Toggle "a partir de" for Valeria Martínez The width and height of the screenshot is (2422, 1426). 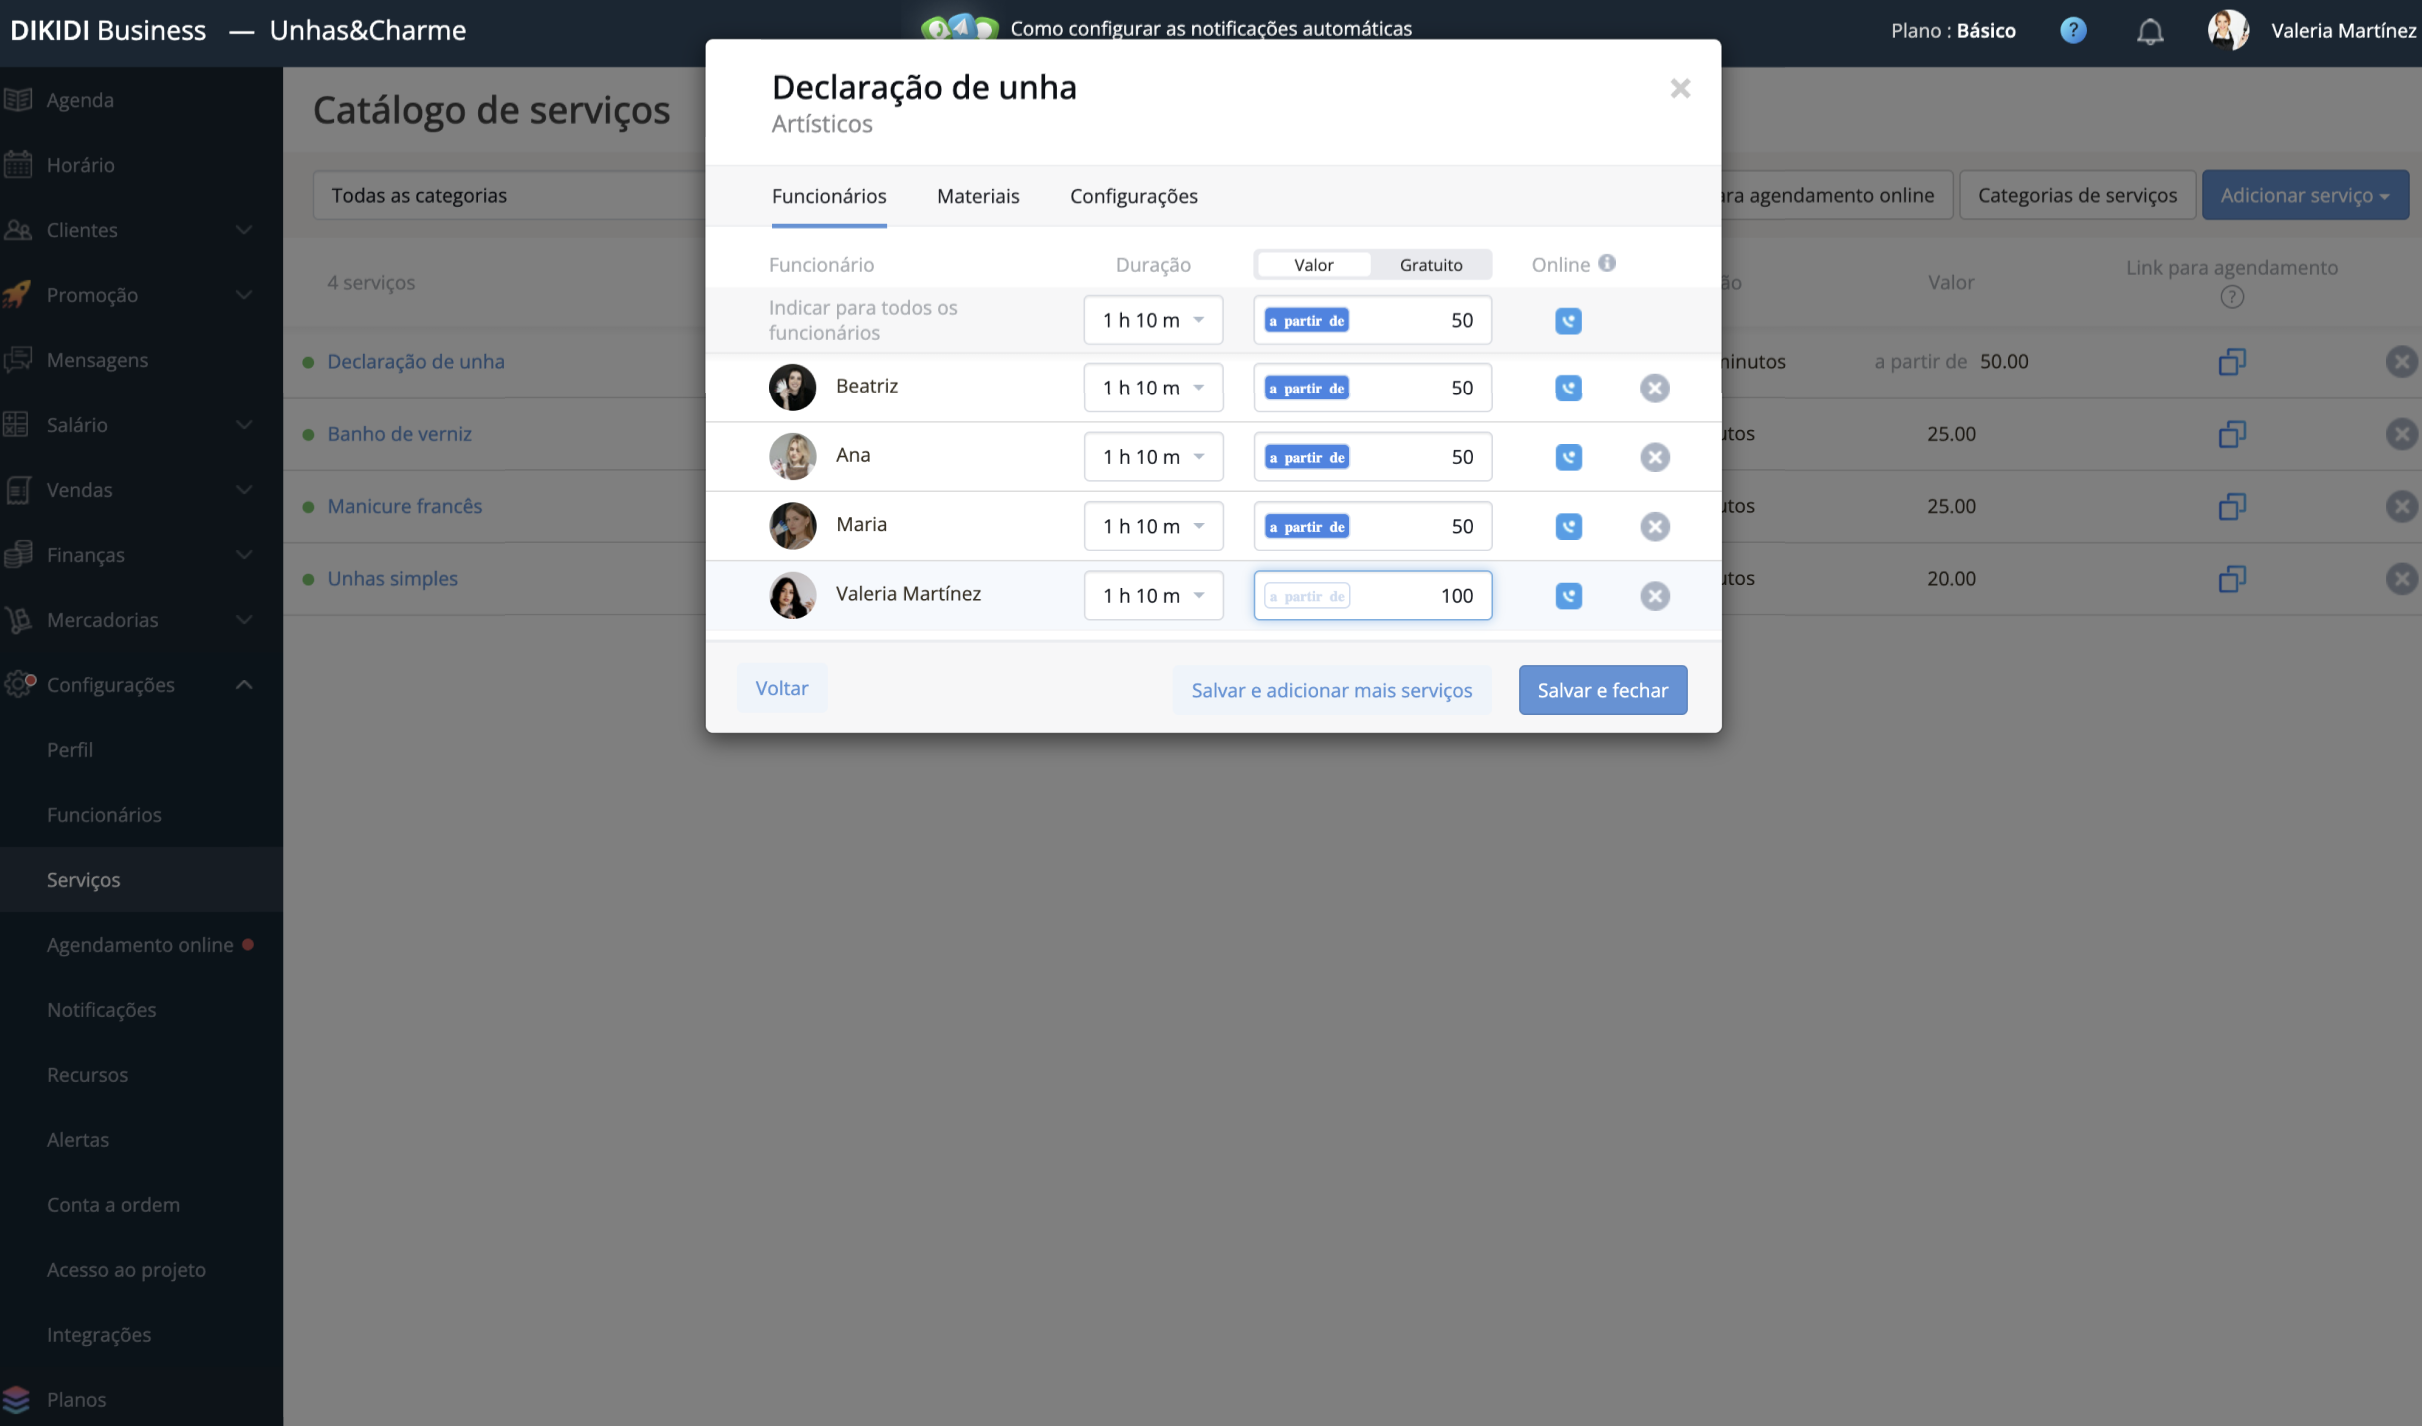pyautogui.click(x=1307, y=596)
